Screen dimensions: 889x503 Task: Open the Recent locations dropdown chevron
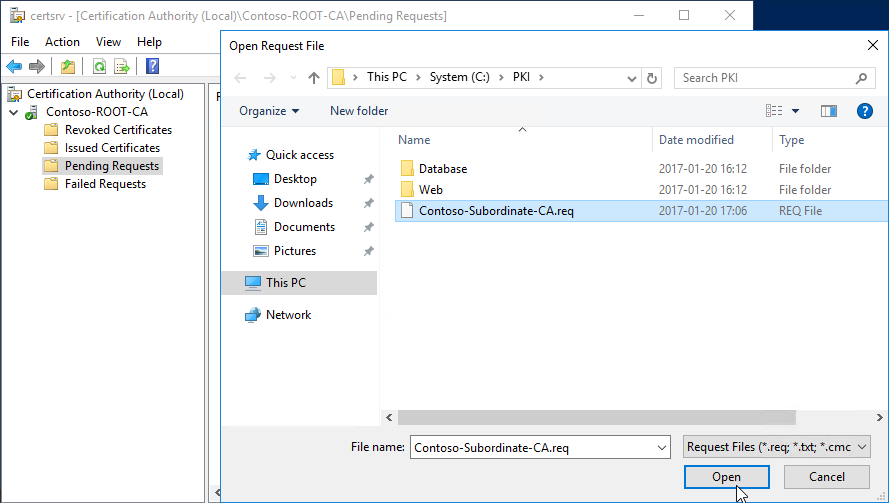[293, 78]
